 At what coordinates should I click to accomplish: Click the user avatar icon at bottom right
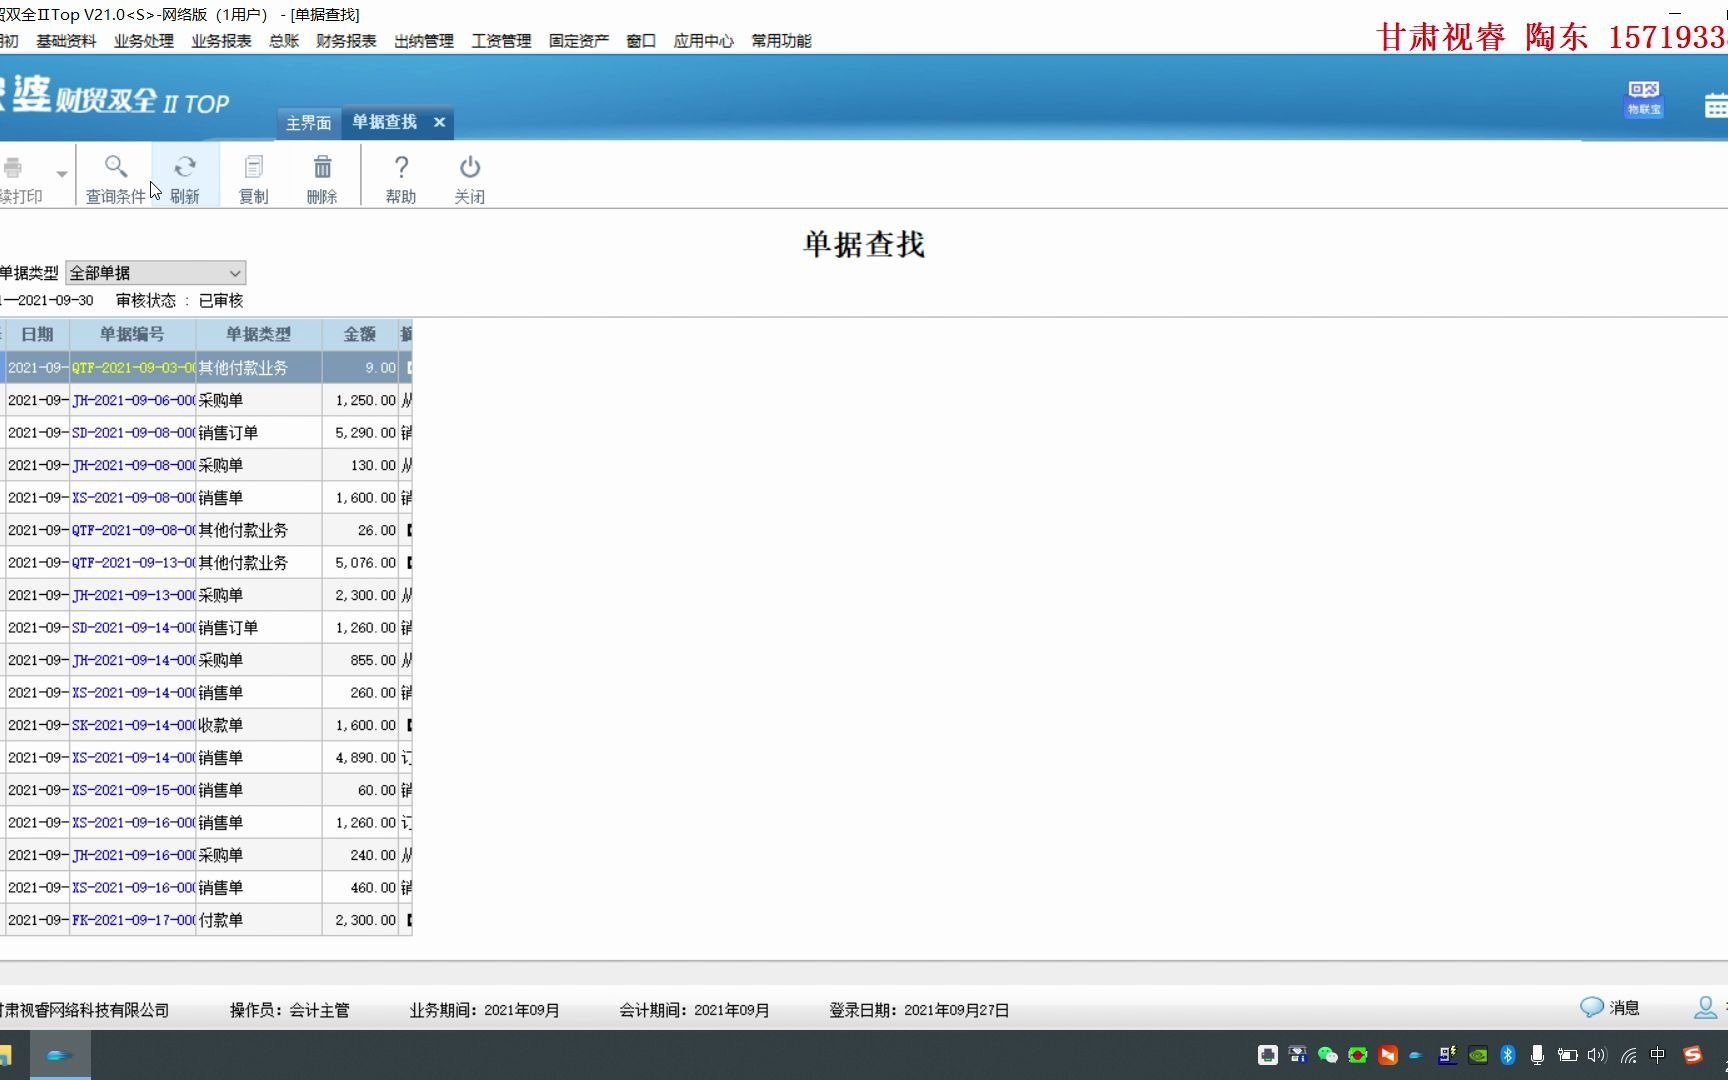[x=1705, y=1008]
